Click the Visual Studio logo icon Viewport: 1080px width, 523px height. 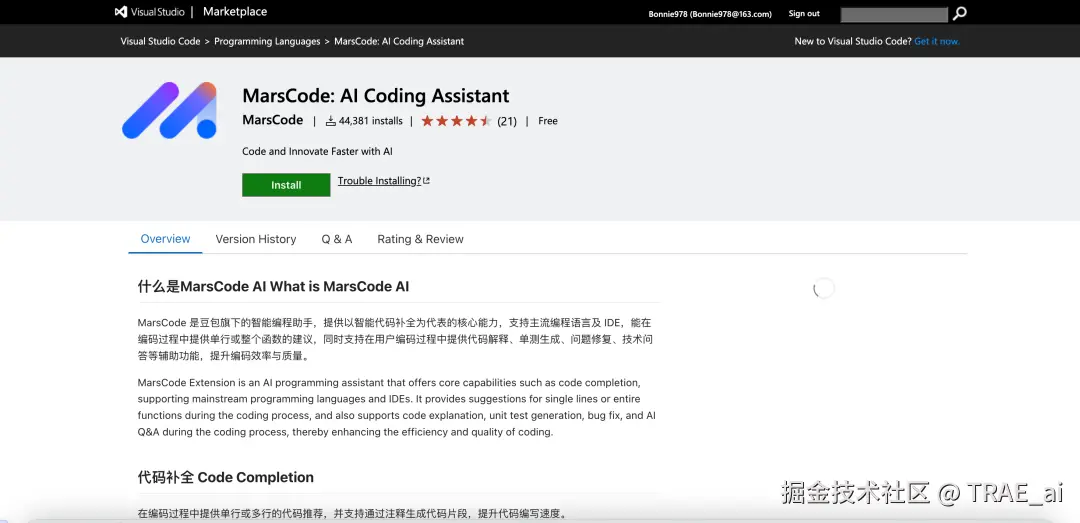(121, 12)
